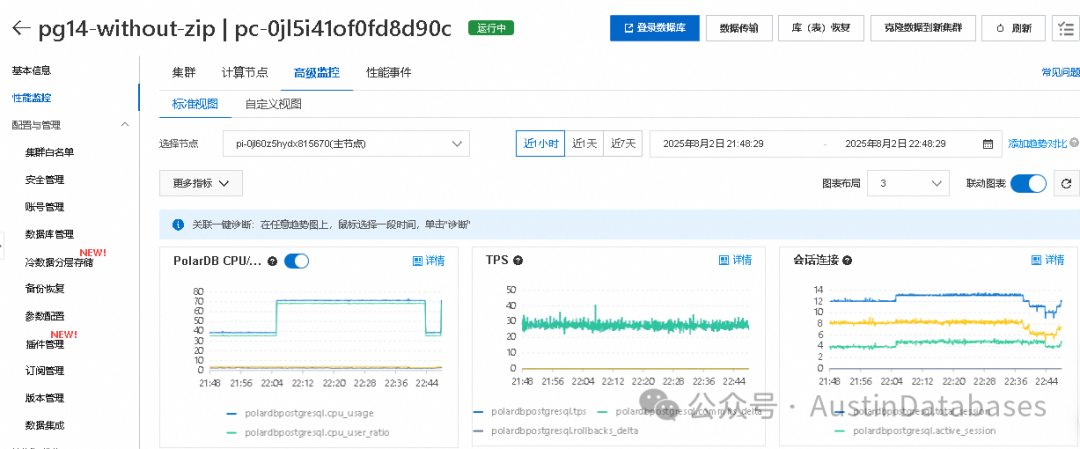The width and height of the screenshot is (1080, 449).
Task: Open 详情 for the 会话连接 chart
Action: (x=1048, y=260)
